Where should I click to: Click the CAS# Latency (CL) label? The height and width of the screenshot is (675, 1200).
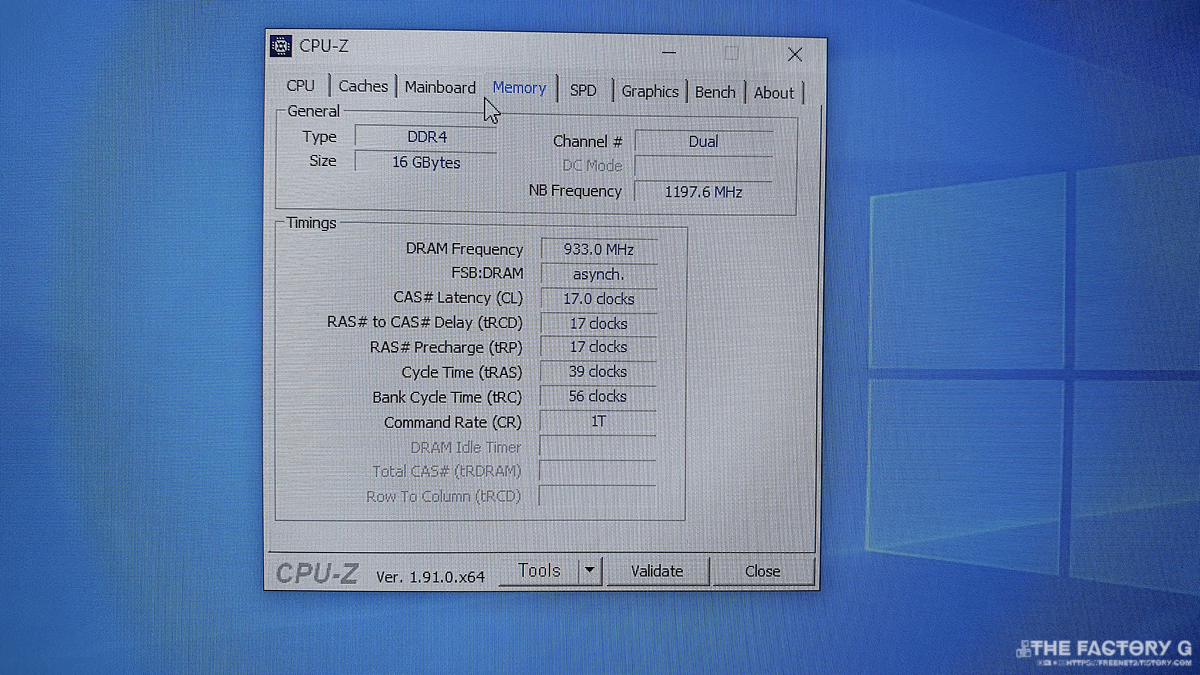pyautogui.click(x=458, y=298)
